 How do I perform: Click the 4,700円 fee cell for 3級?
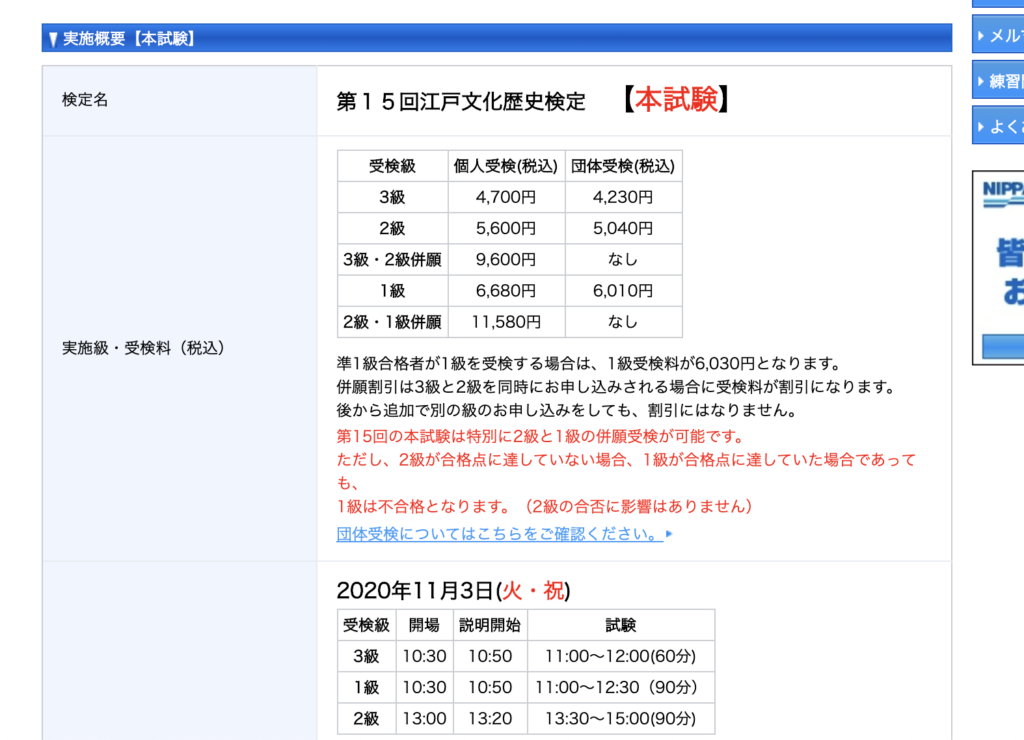click(505, 197)
